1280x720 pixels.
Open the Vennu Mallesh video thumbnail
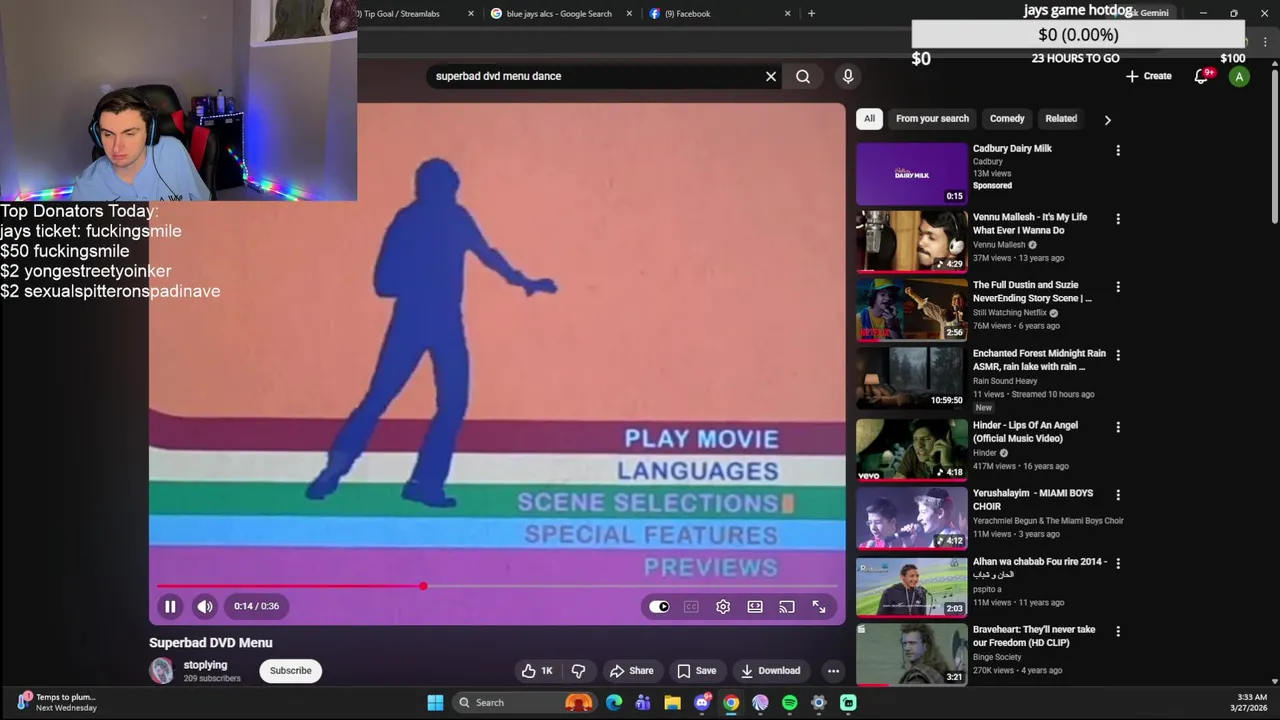(912, 242)
